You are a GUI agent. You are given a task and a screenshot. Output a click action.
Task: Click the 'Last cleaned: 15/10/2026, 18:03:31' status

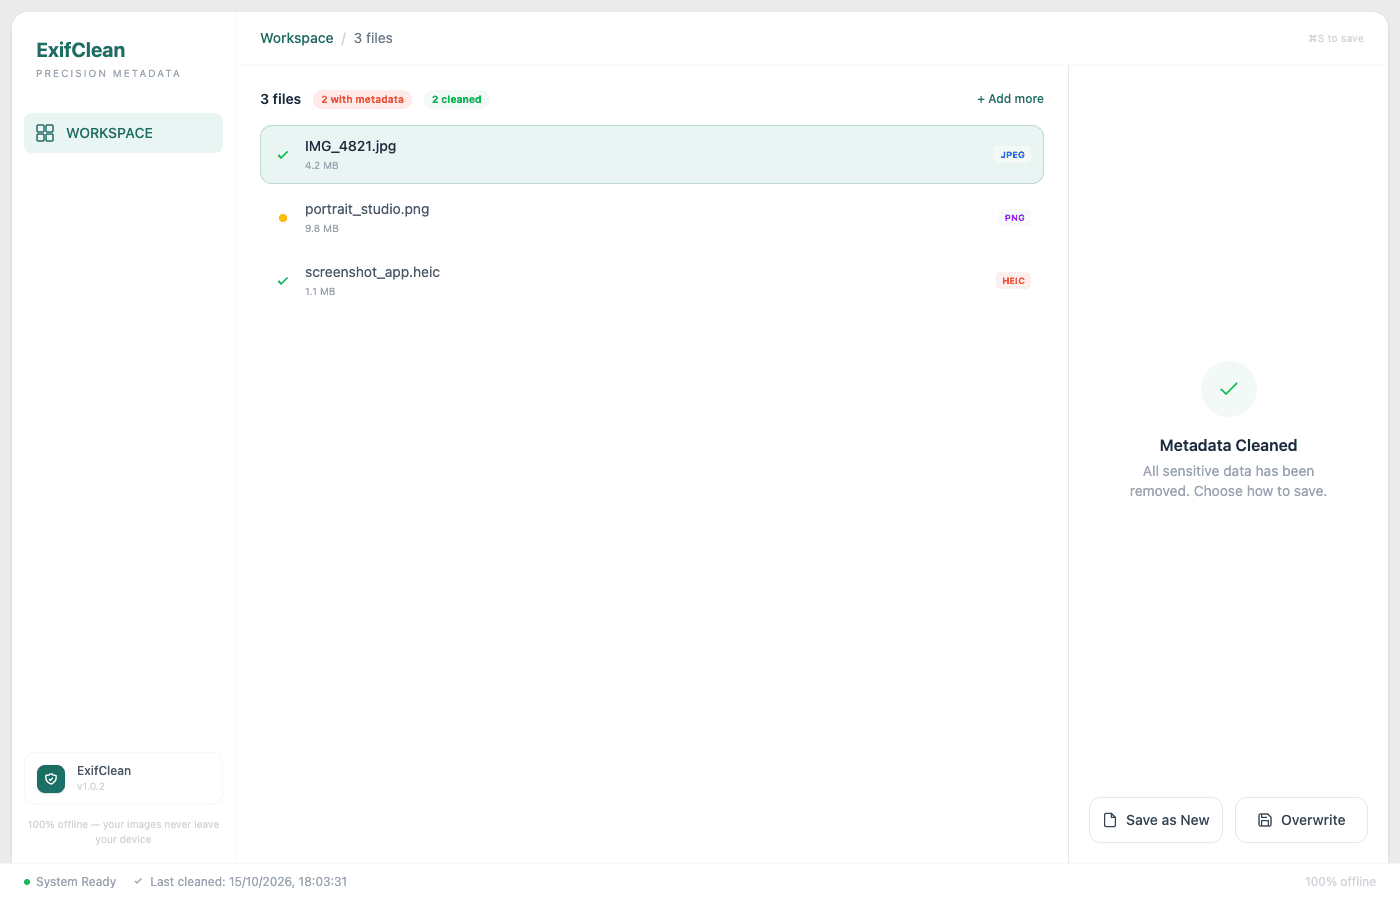coord(249,882)
